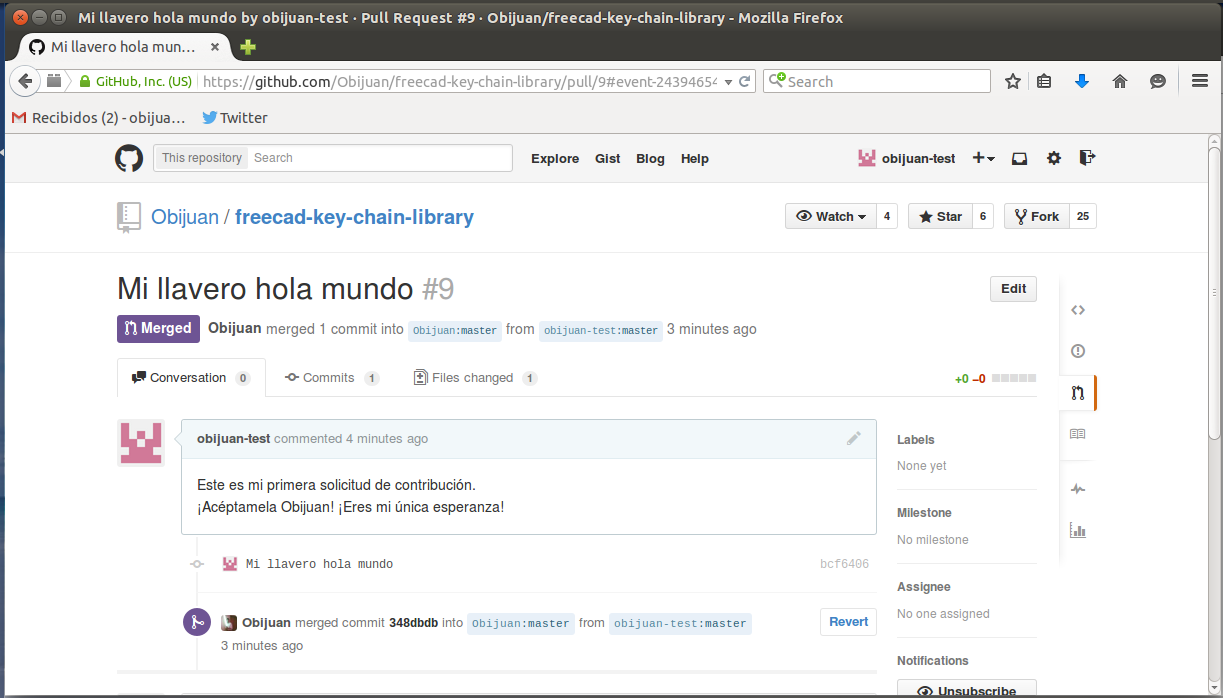Open Wiki icon in repository sidebar

click(1077, 434)
